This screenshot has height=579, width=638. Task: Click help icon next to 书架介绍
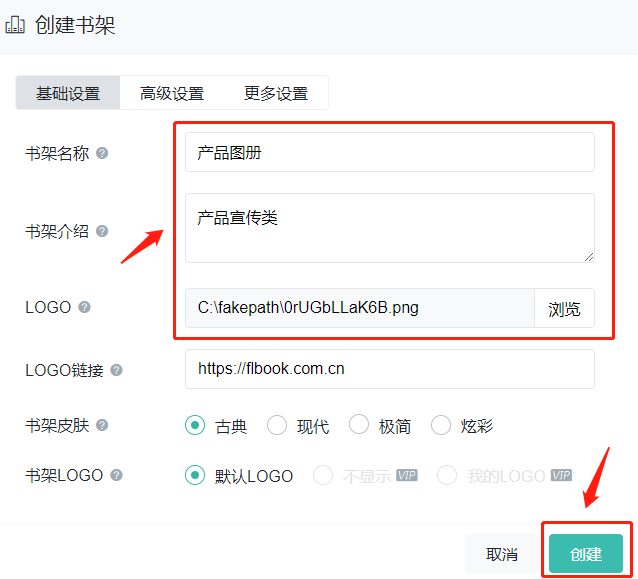[102, 231]
